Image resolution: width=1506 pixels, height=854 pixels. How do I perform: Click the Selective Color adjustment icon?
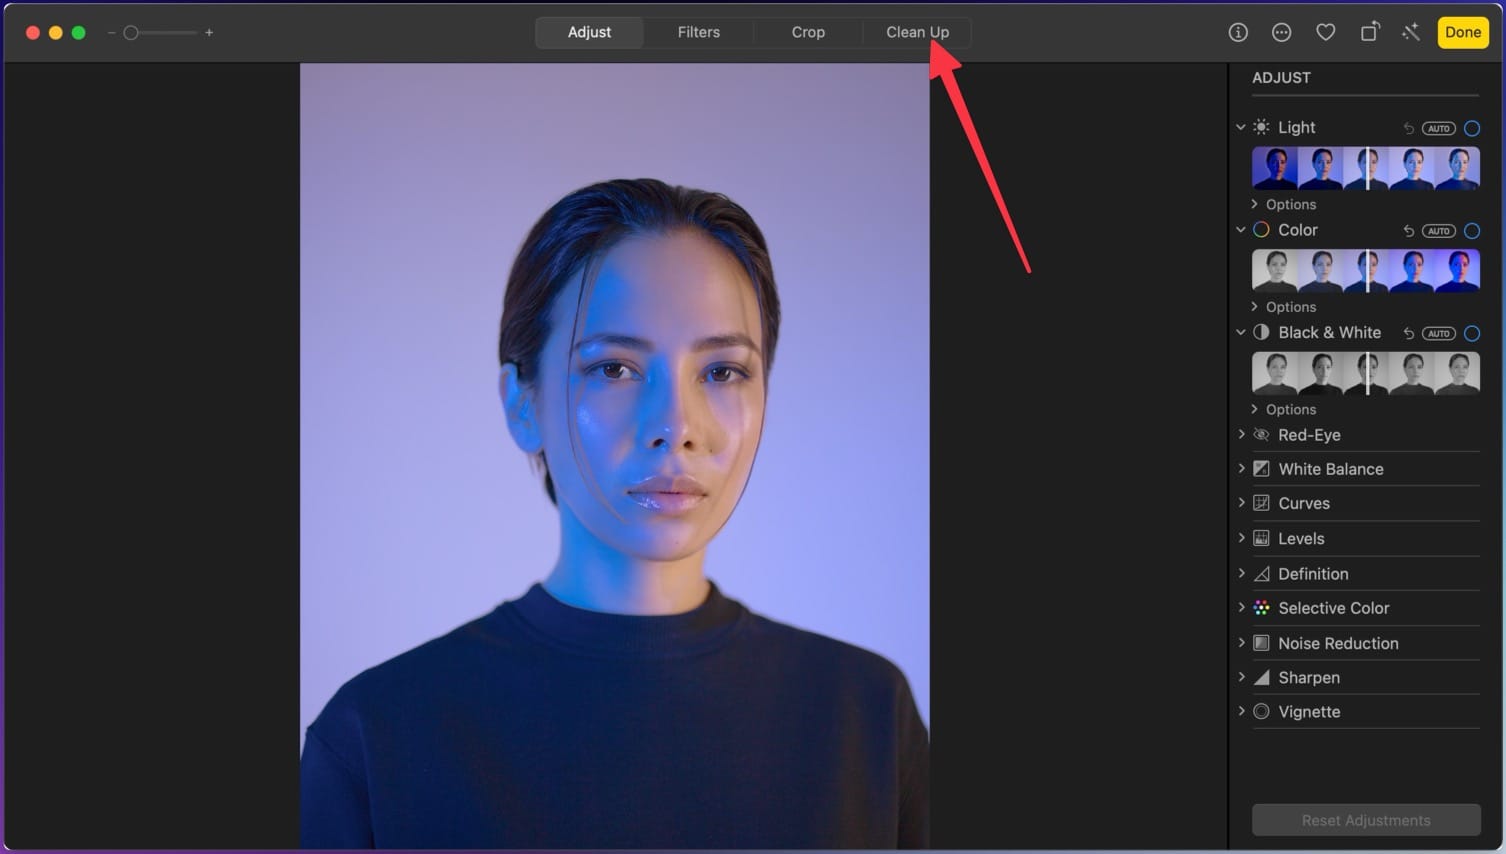[1261, 607]
